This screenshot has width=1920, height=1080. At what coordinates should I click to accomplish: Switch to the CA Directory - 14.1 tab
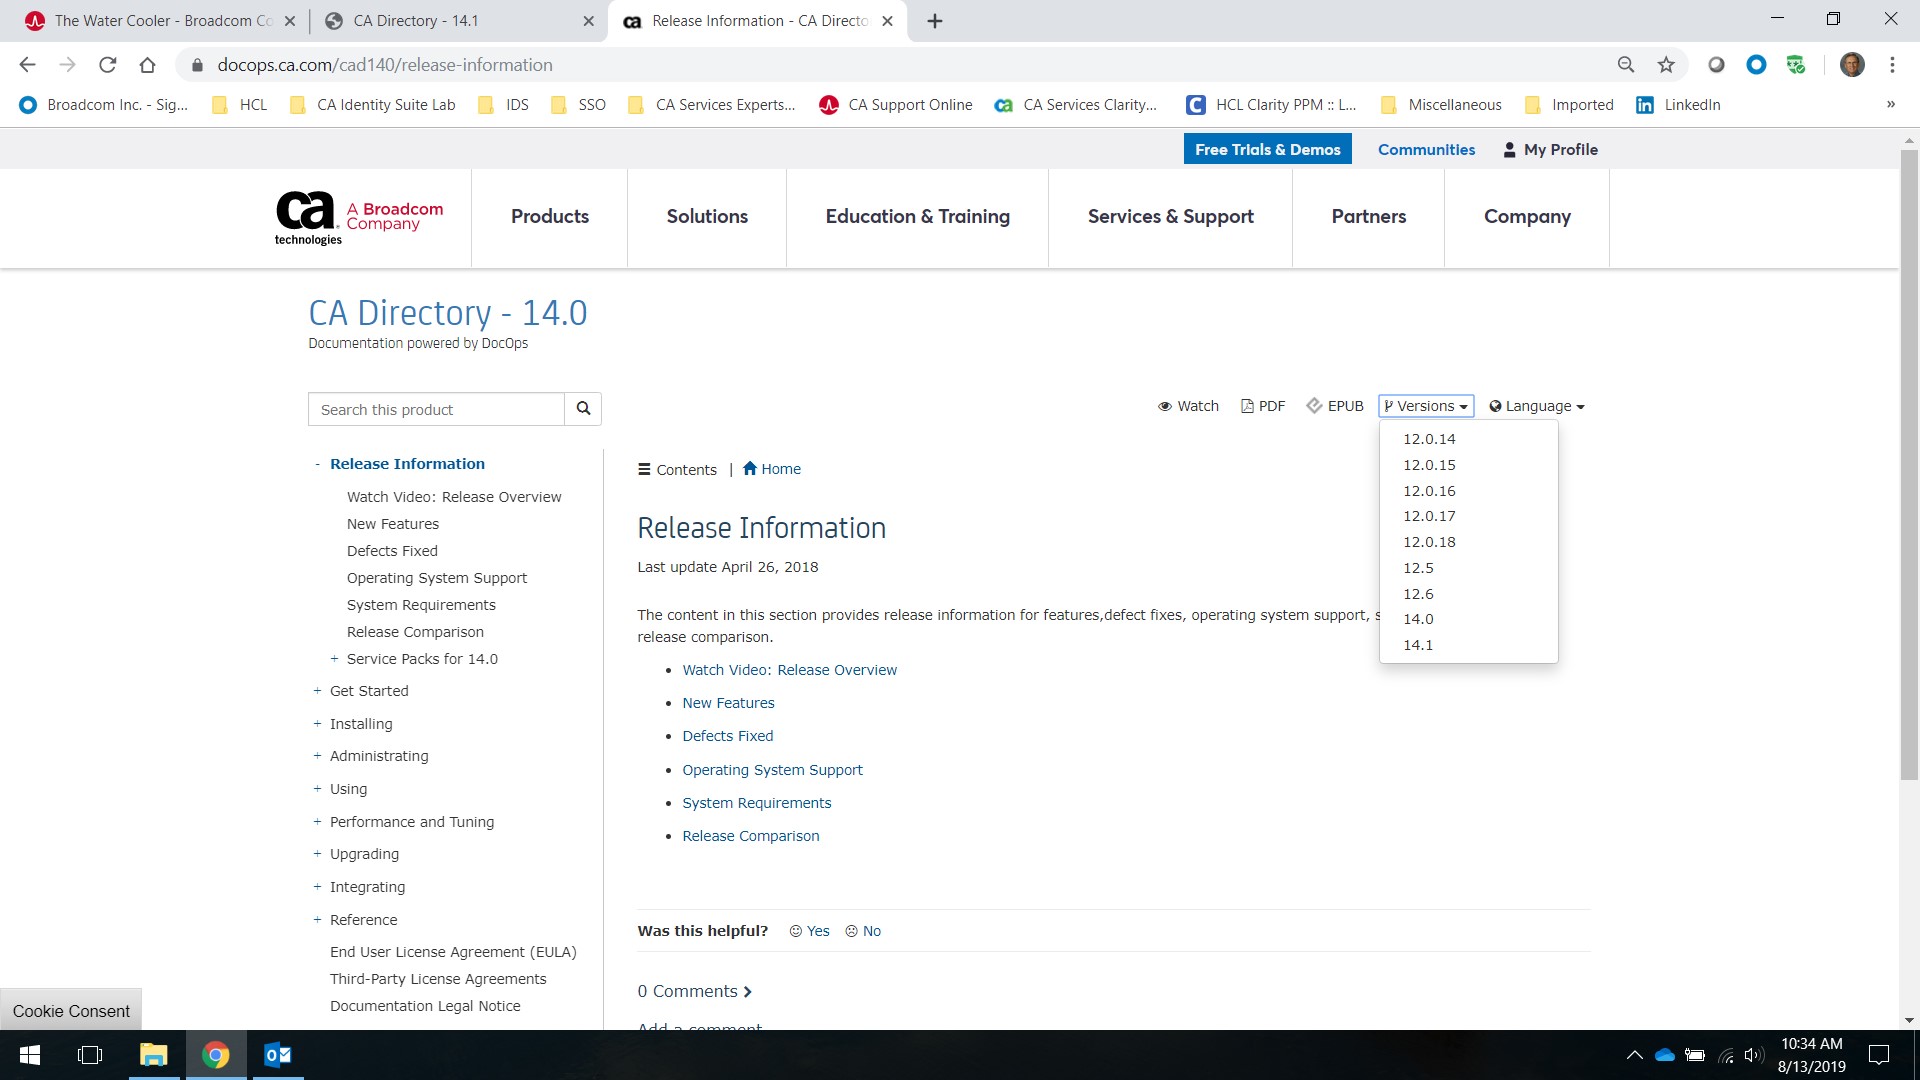tap(415, 21)
